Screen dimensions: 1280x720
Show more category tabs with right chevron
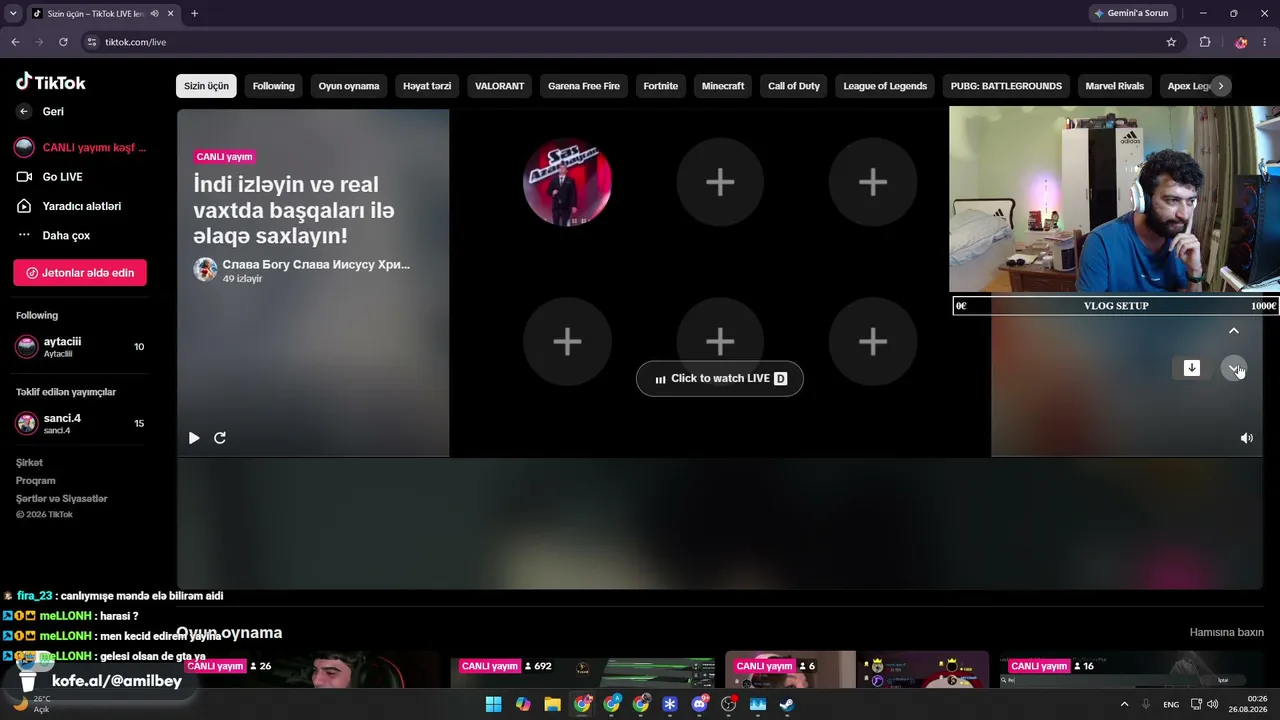[1221, 86]
